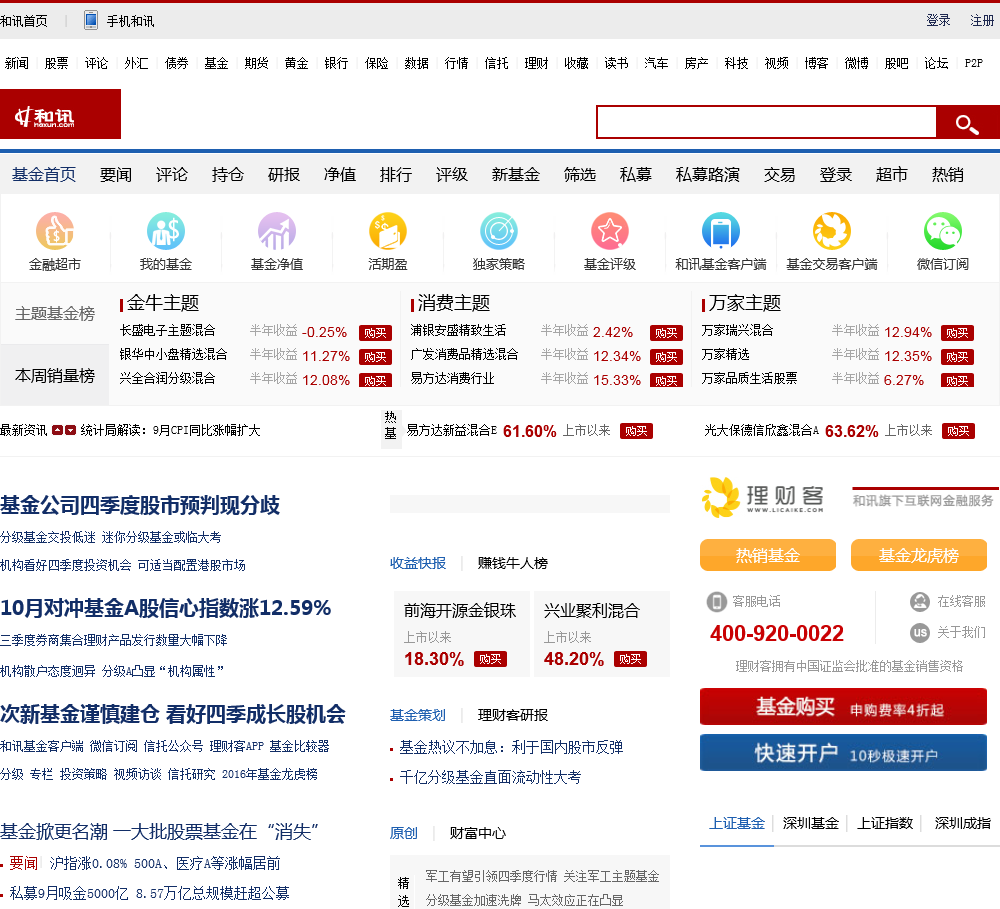1000x909 pixels.
Task: Click the 注册 link
Action: [x=982, y=20]
